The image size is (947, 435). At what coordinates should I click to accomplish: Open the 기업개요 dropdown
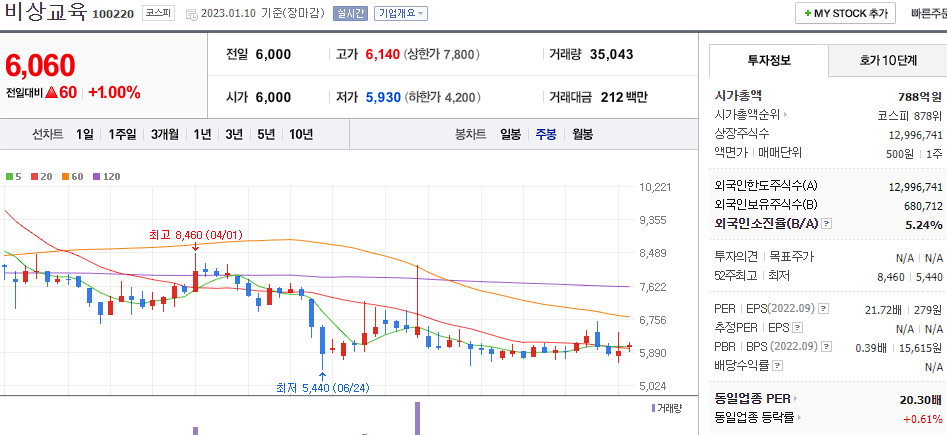coord(400,13)
